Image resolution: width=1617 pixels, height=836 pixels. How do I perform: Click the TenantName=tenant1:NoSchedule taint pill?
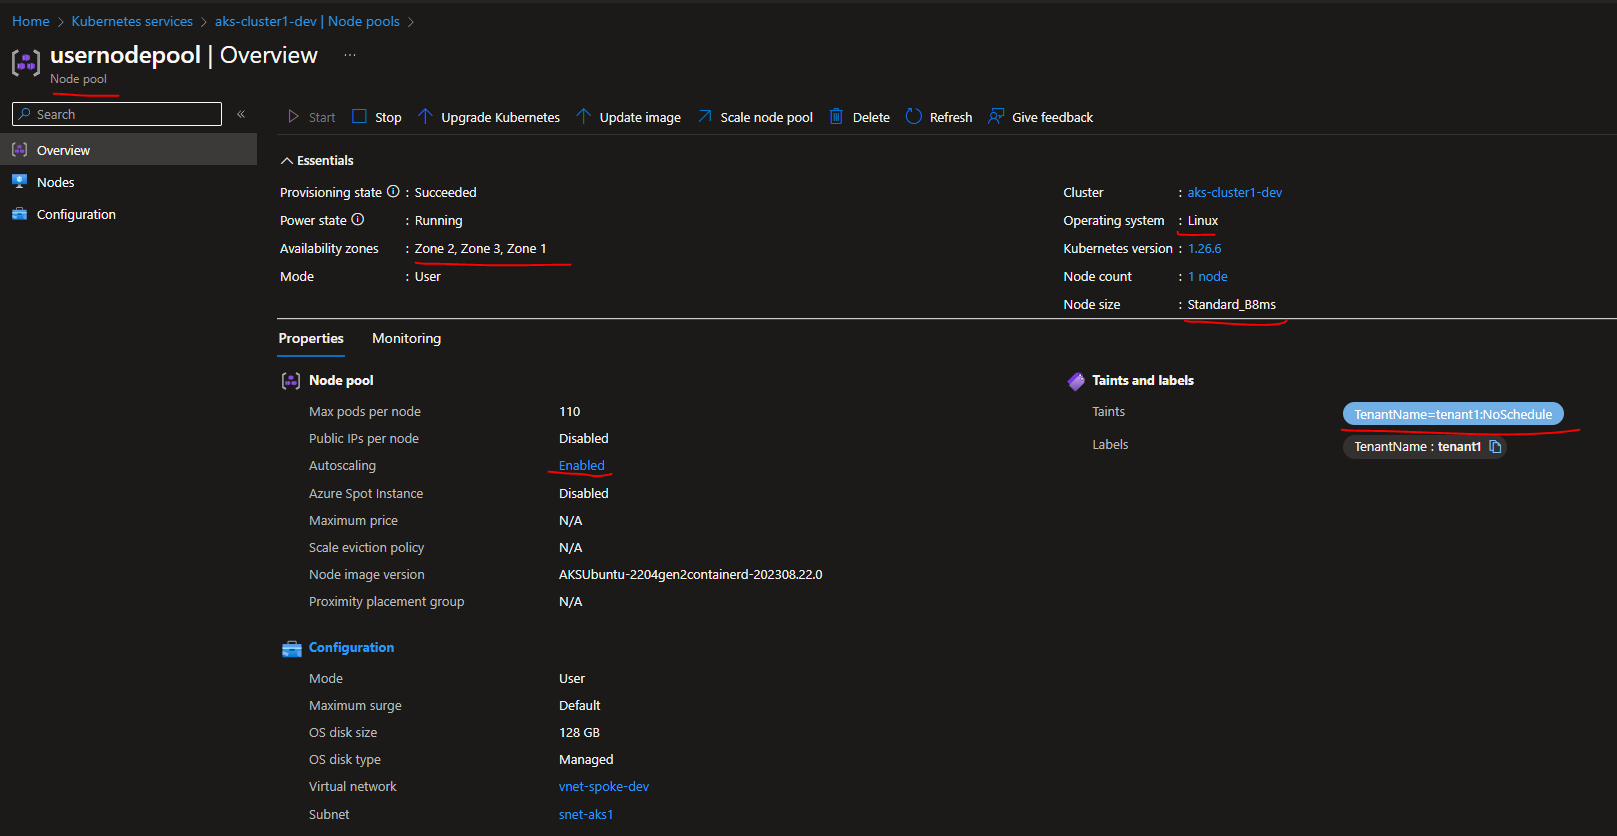tap(1453, 414)
